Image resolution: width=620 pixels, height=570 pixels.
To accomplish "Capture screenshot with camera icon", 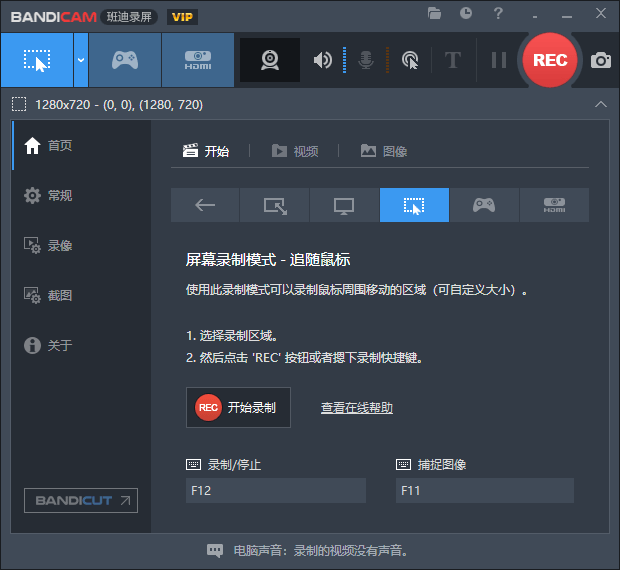I will 601,60.
